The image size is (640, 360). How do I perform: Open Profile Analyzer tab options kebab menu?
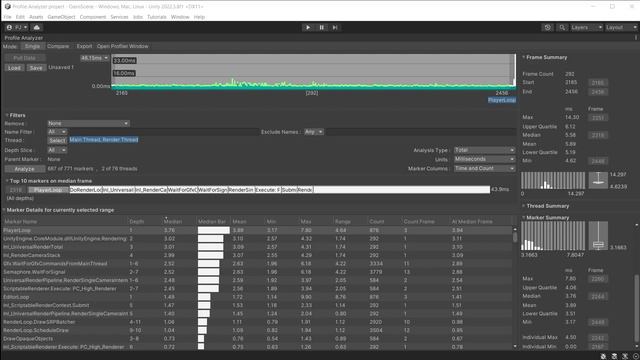click(636, 38)
